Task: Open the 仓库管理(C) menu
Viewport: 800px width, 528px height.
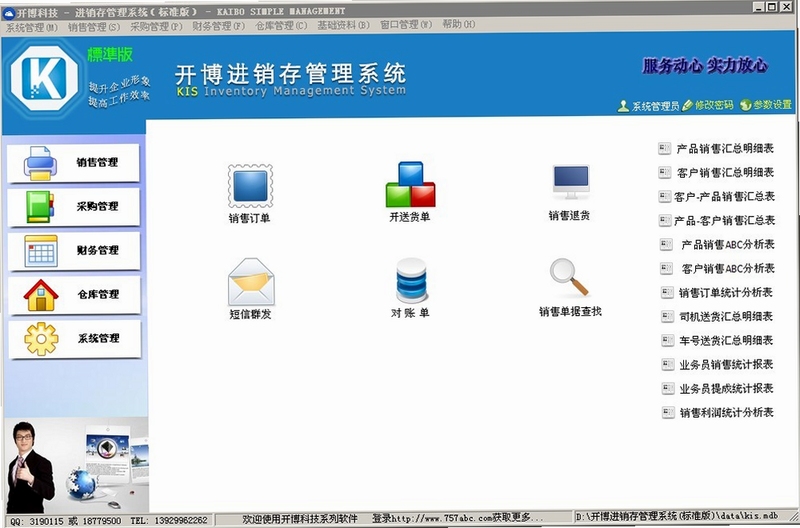Action: click(x=281, y=26)
